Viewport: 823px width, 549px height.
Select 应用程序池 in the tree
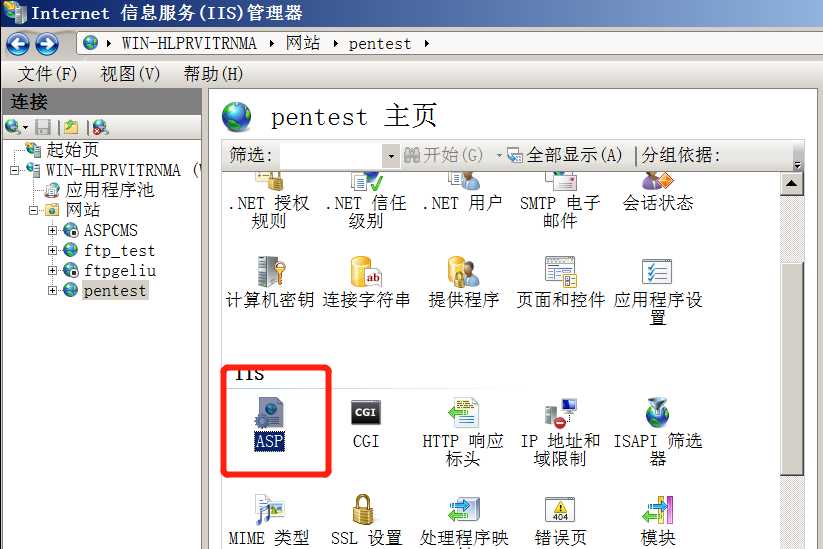point(110,190)
